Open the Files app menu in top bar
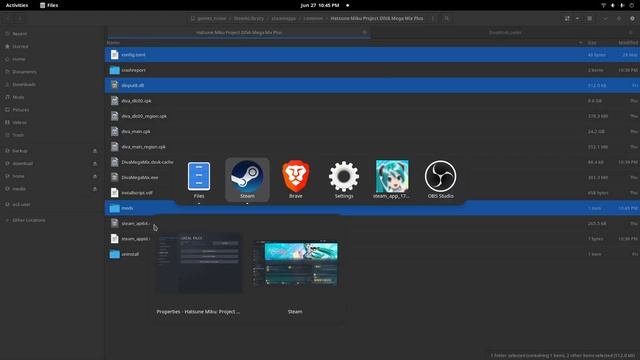 tap(49, 5)
